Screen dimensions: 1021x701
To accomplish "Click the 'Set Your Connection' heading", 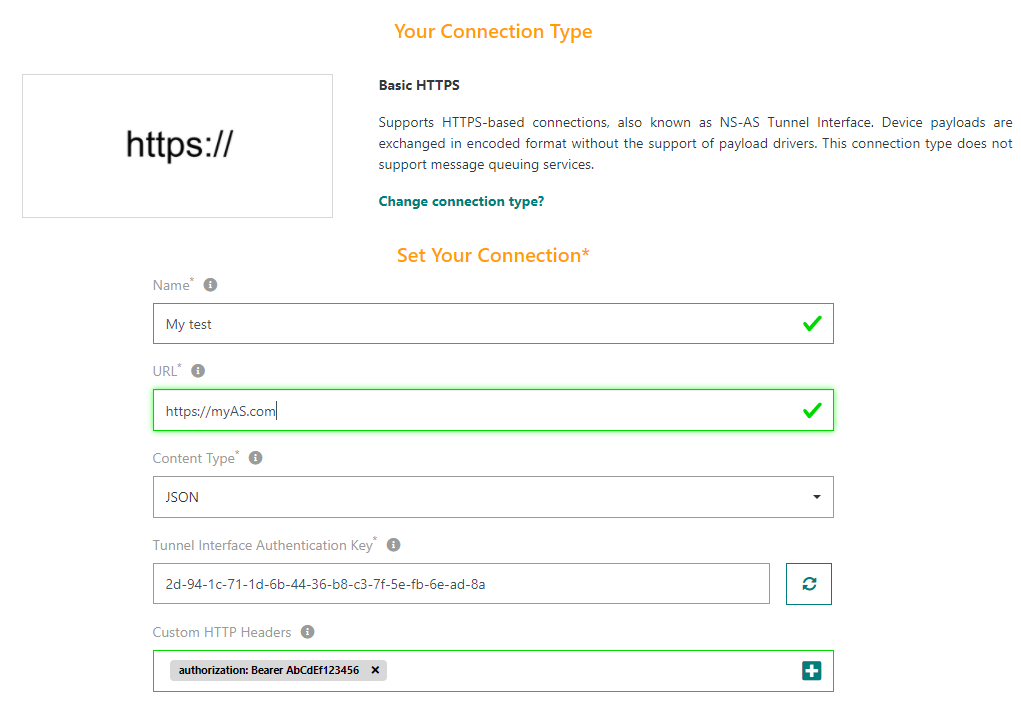I will coord(493,256).
